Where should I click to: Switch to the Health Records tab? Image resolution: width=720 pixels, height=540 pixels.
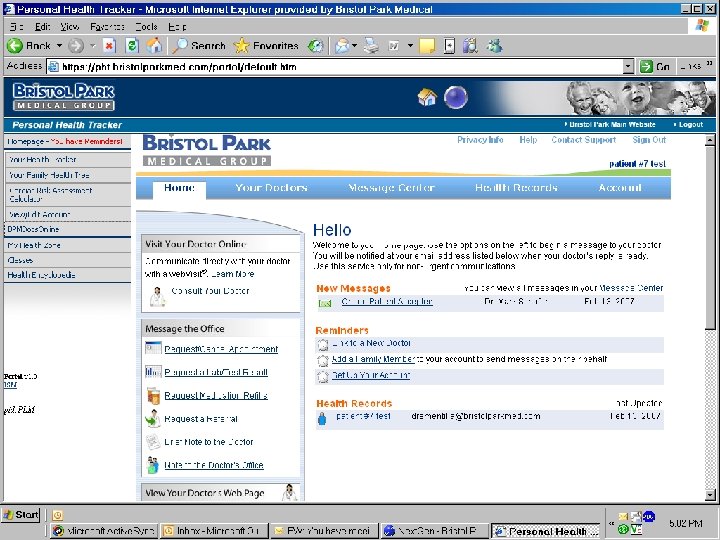516,188
